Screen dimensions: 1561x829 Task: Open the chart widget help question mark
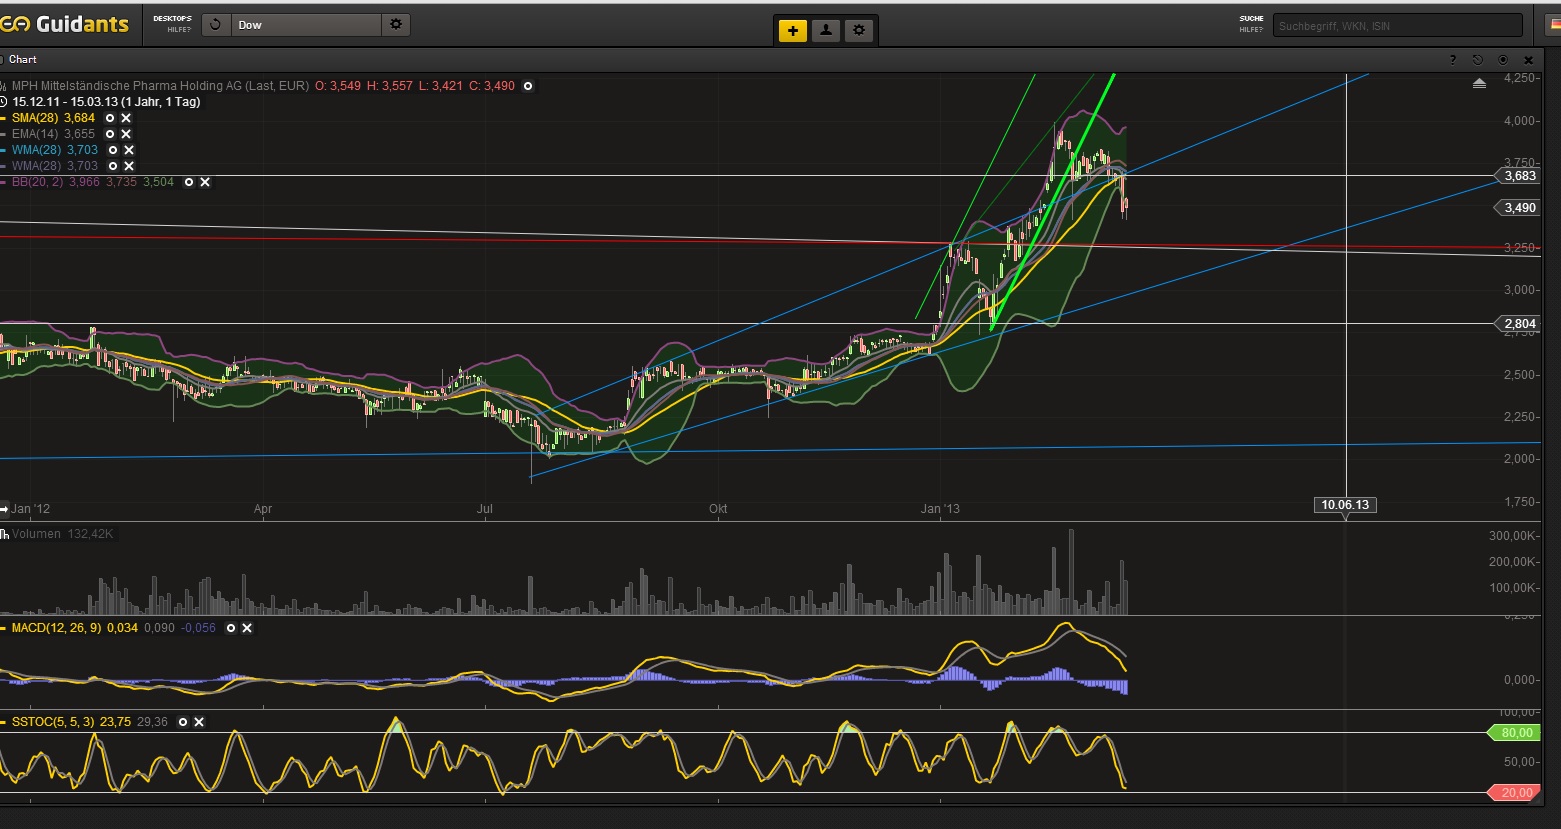tap(1453, 60)
